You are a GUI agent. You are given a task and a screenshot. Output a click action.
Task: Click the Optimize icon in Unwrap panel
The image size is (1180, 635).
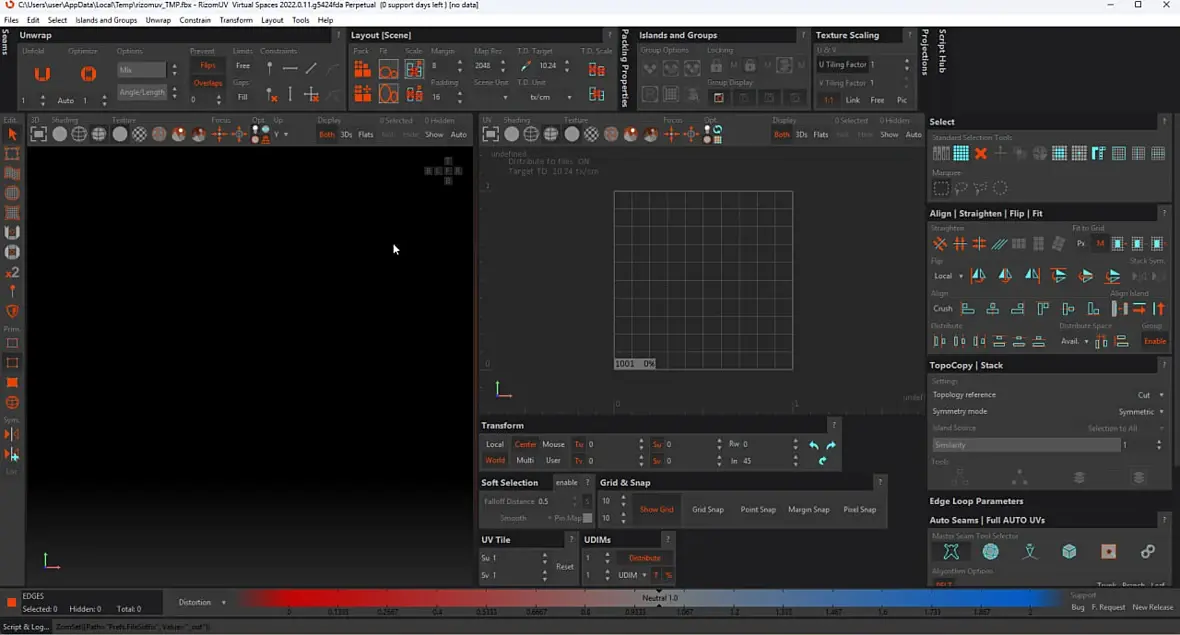88,74
